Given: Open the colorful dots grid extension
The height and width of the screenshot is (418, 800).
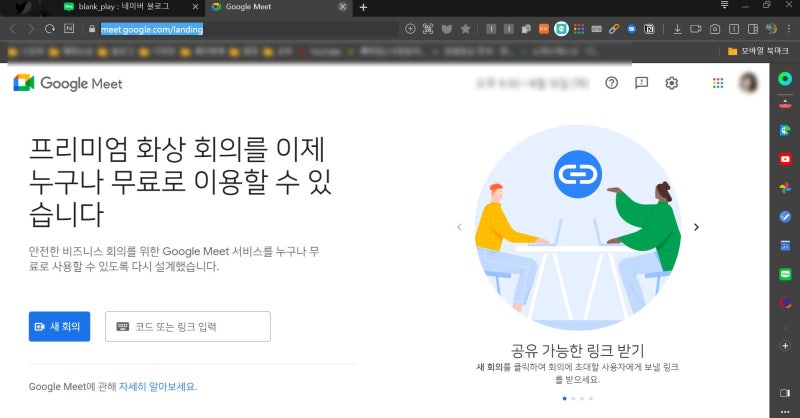Looking at the screenshot, I should coord(579,29).
